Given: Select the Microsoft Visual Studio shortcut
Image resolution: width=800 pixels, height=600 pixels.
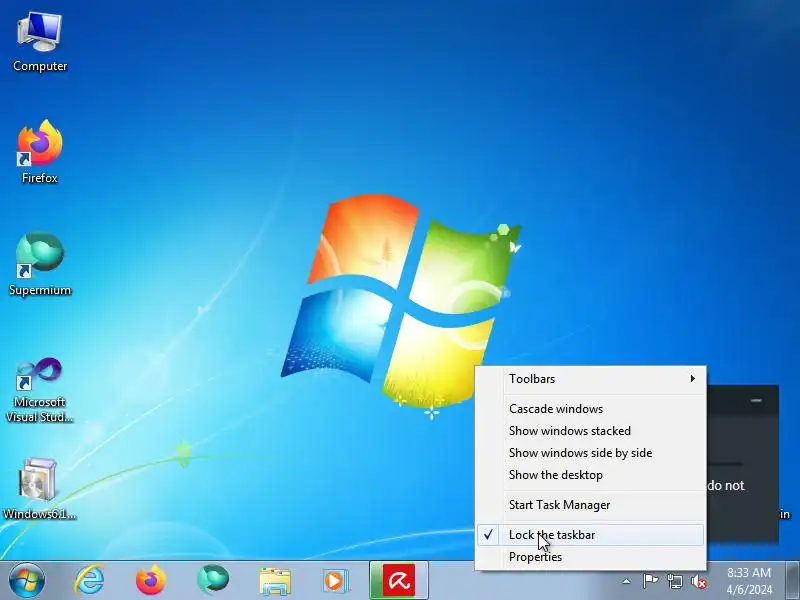Looking at the screenshot, I should tap(40, 390).
